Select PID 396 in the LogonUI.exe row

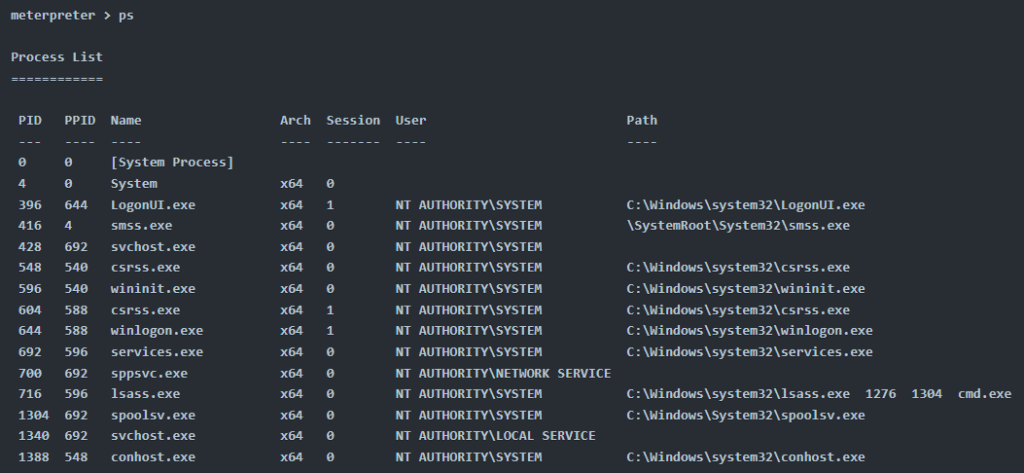(x=30, y=204)
